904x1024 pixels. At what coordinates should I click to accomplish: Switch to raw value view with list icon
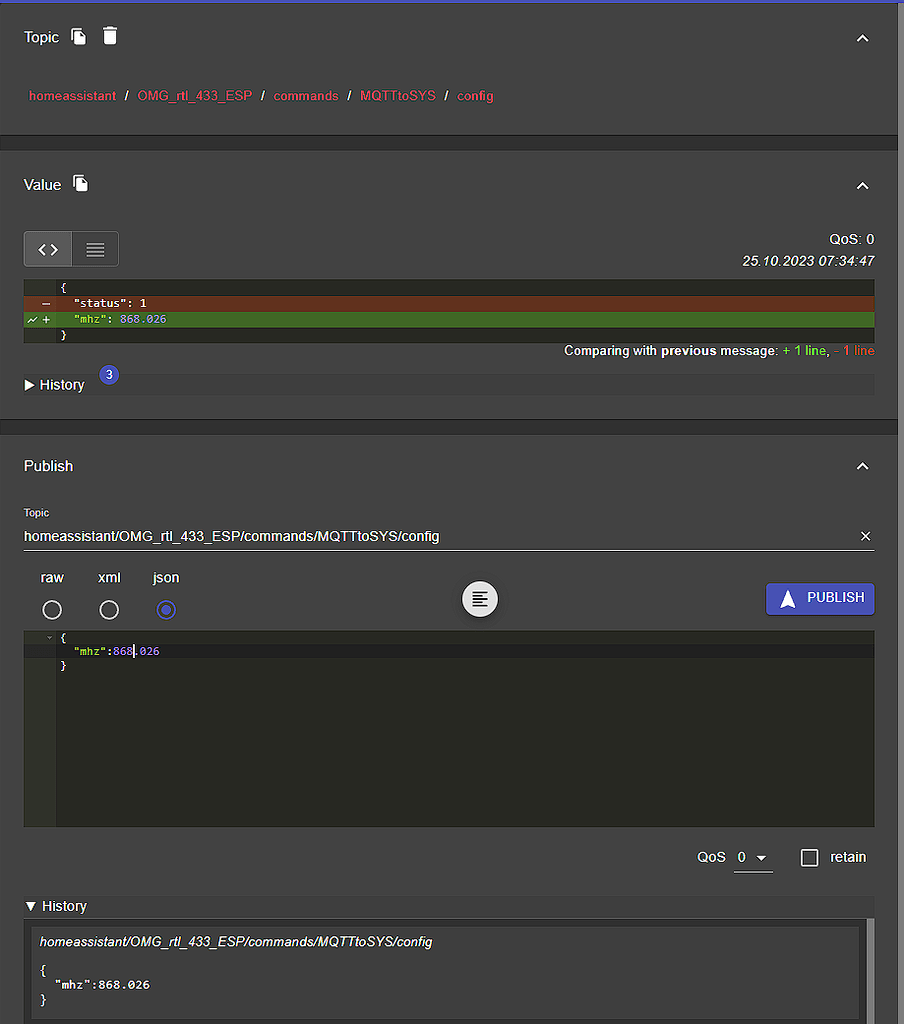[95, 248]
